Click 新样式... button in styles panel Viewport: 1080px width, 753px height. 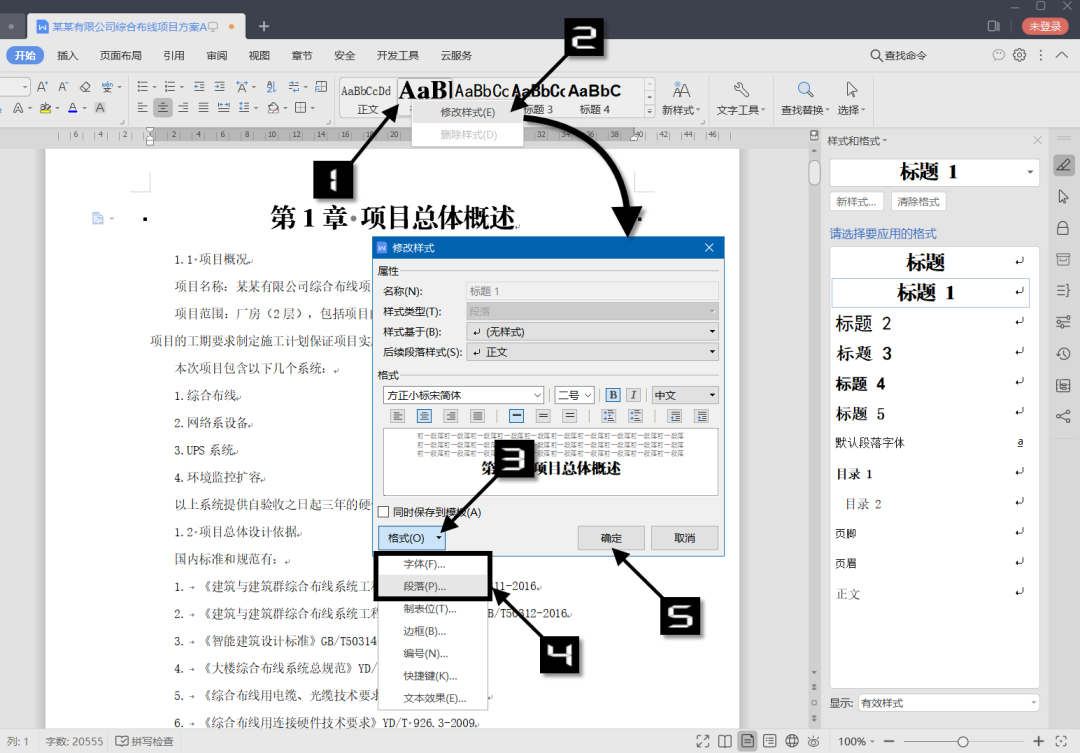point(856,202)
